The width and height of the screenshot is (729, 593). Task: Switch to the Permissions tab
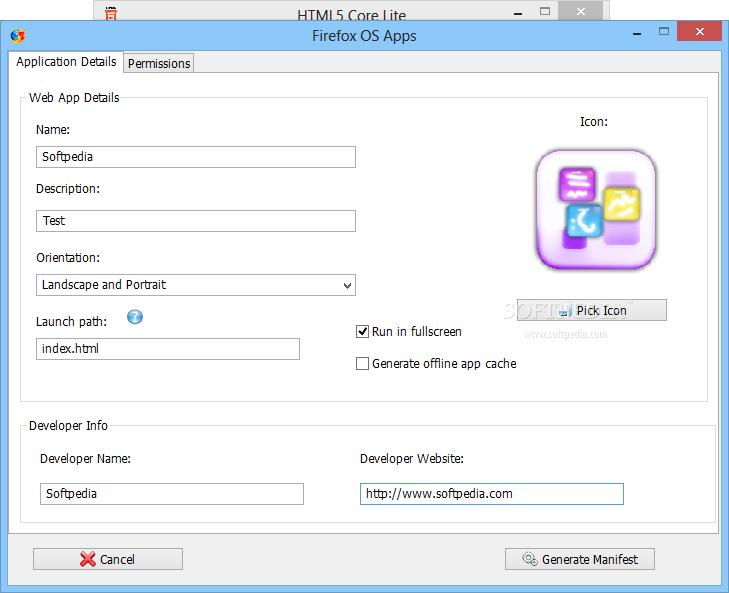point(159,63)
